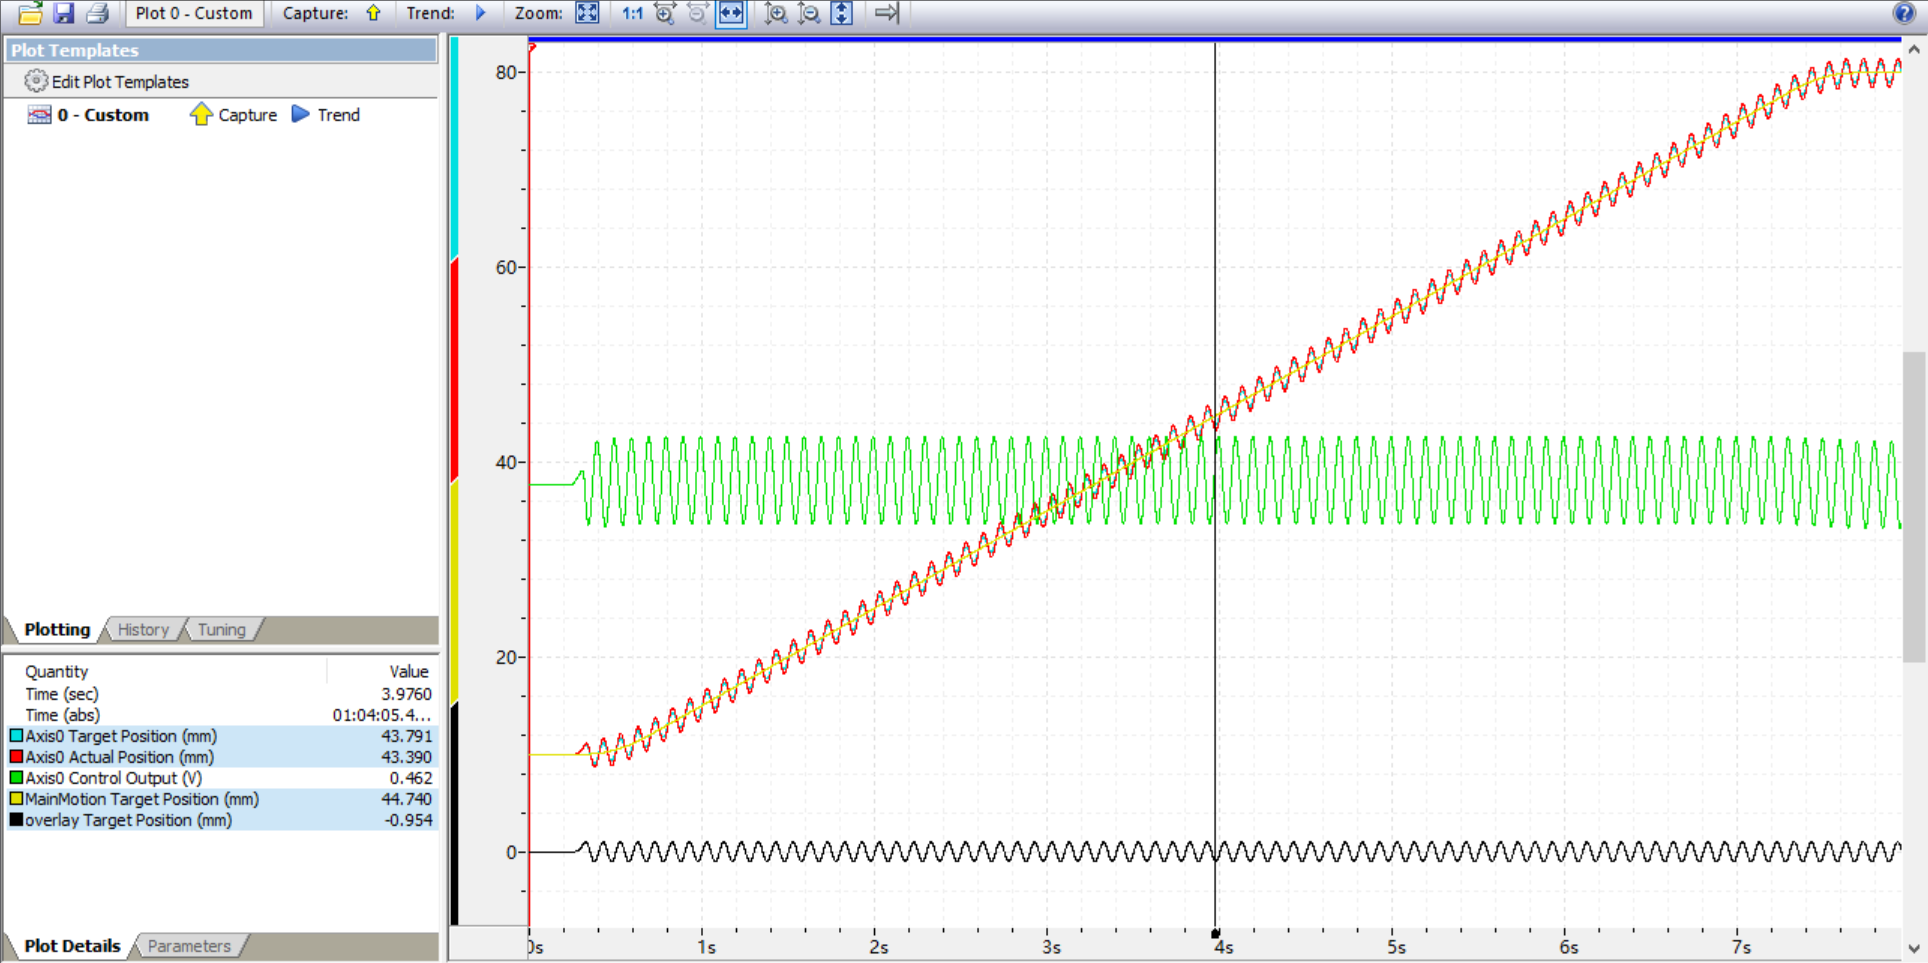The height and width of the screenshot is (963, 1928).
Task: Start trend using the toolbar blue play arrow
Action: click(481, 13)
